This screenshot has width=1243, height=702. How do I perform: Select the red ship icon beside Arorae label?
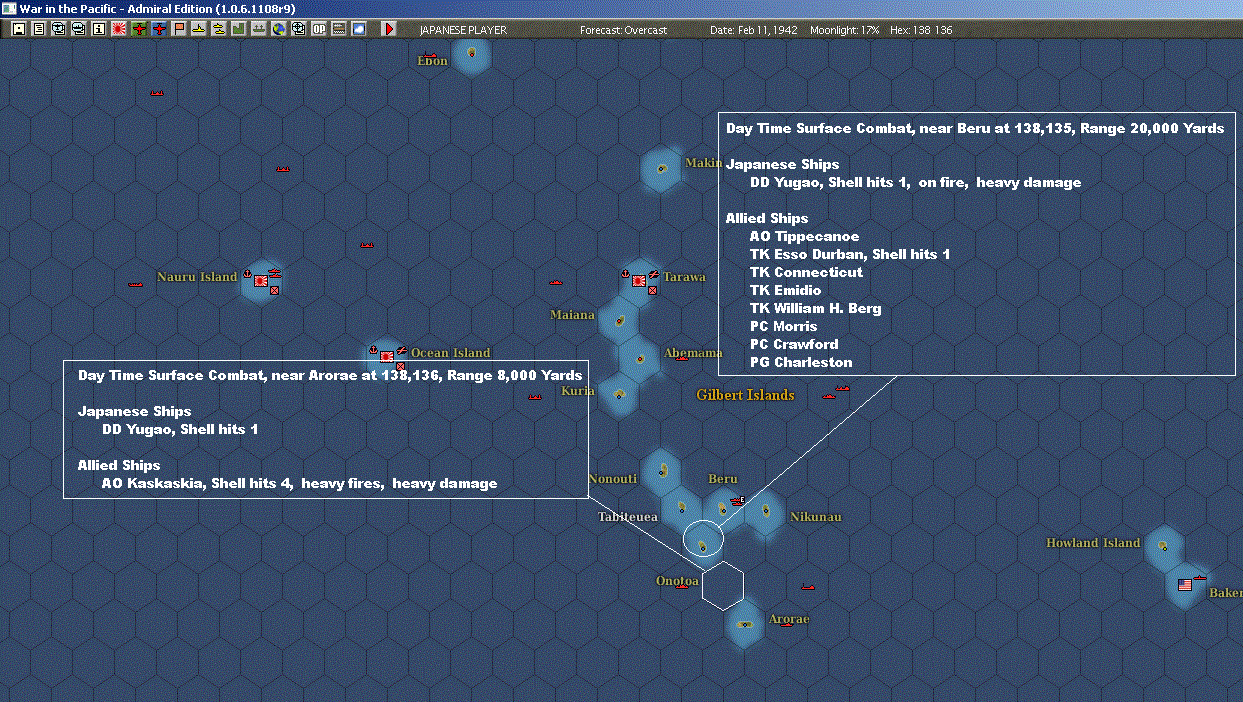point(788,624)
